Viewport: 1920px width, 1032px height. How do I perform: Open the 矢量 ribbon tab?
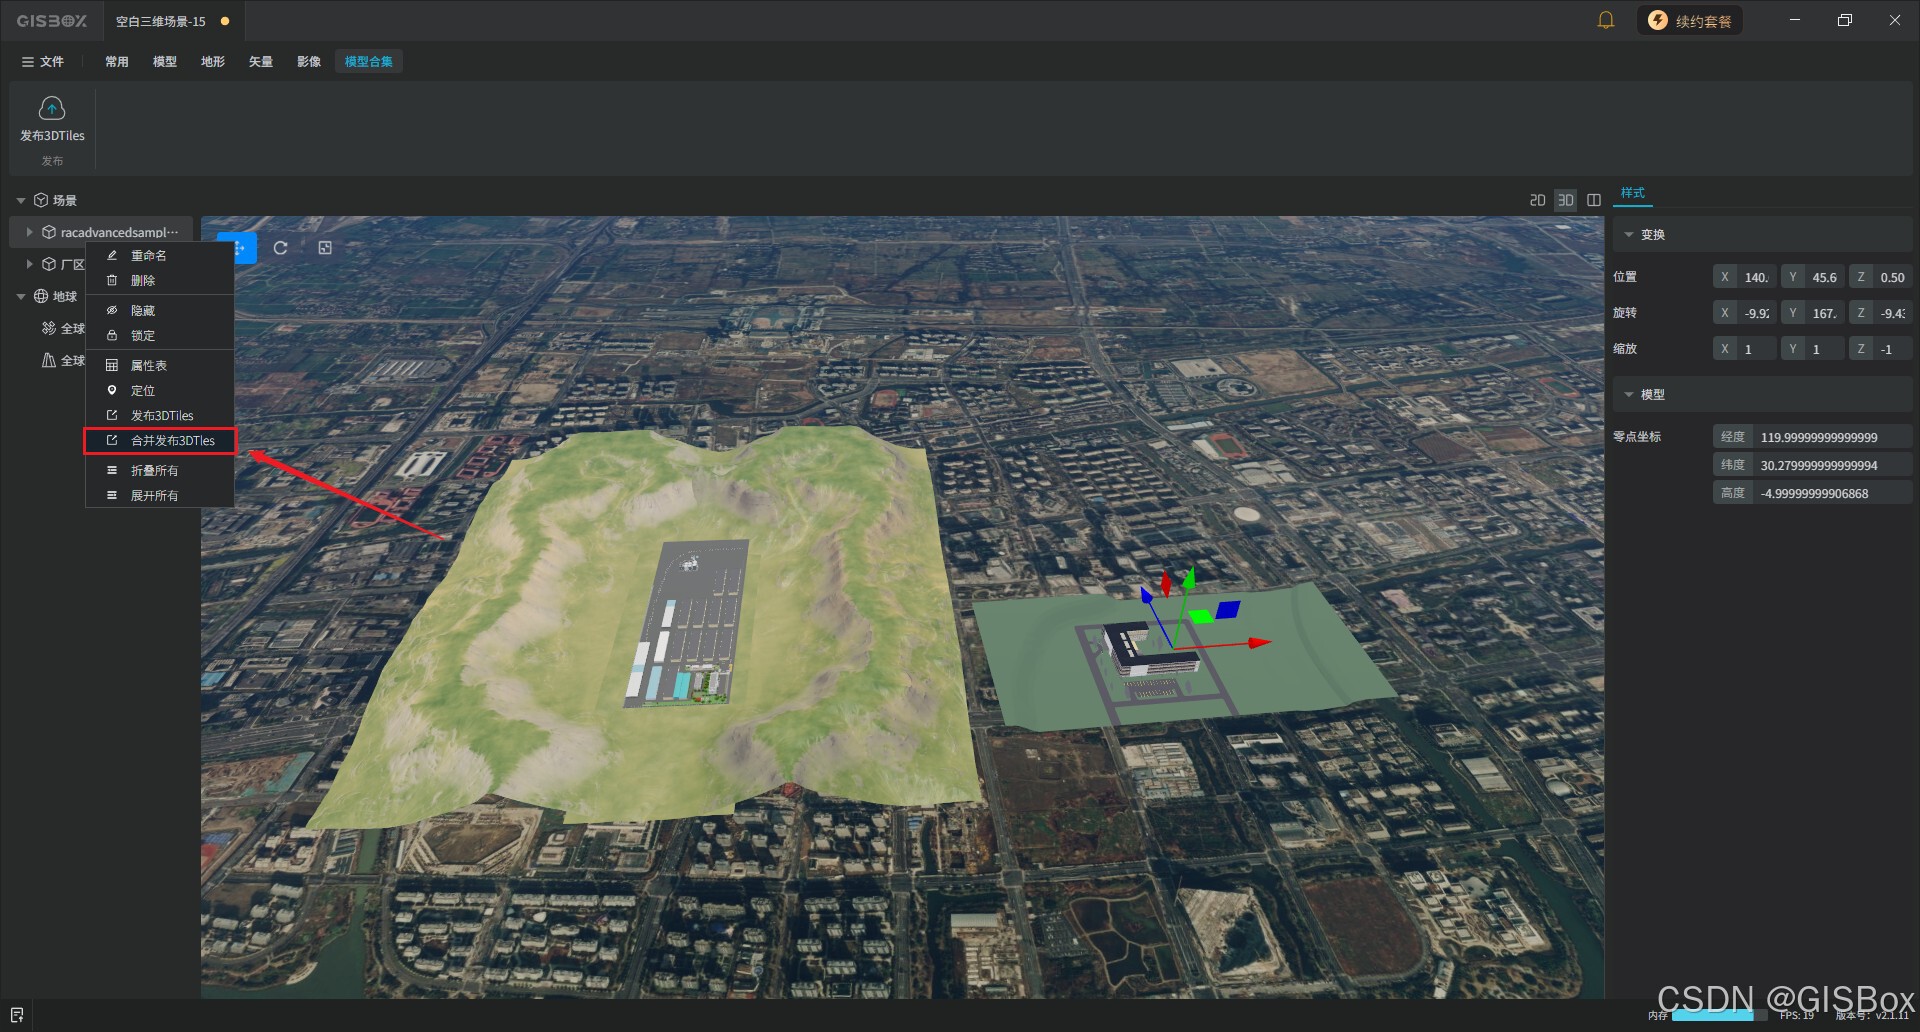click(261, 61)
